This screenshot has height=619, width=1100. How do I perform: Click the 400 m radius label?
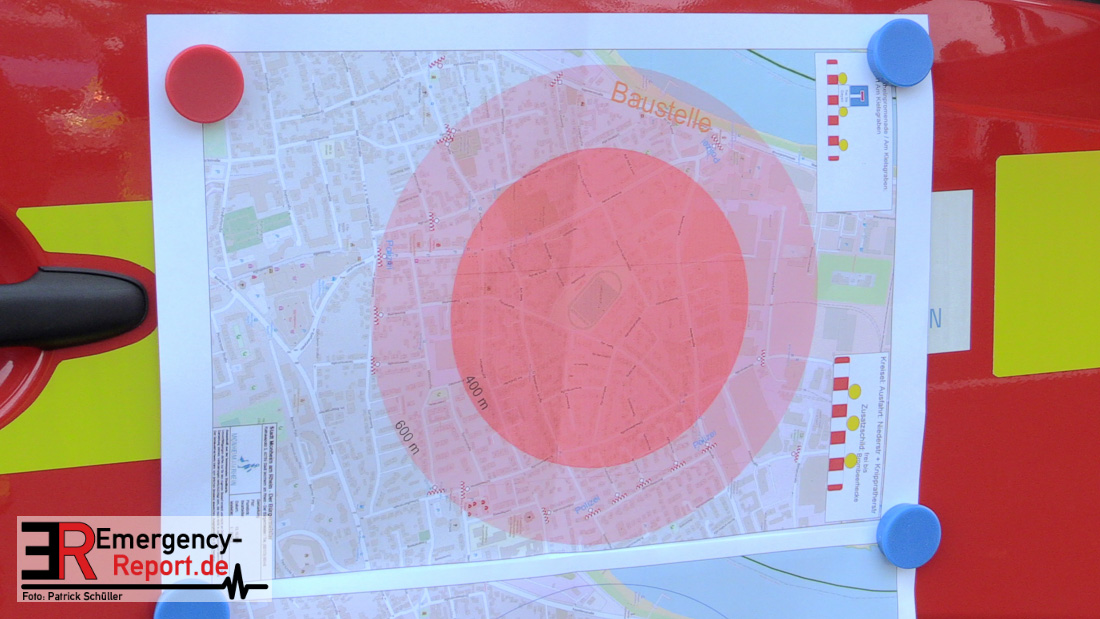tap(478, 393)
